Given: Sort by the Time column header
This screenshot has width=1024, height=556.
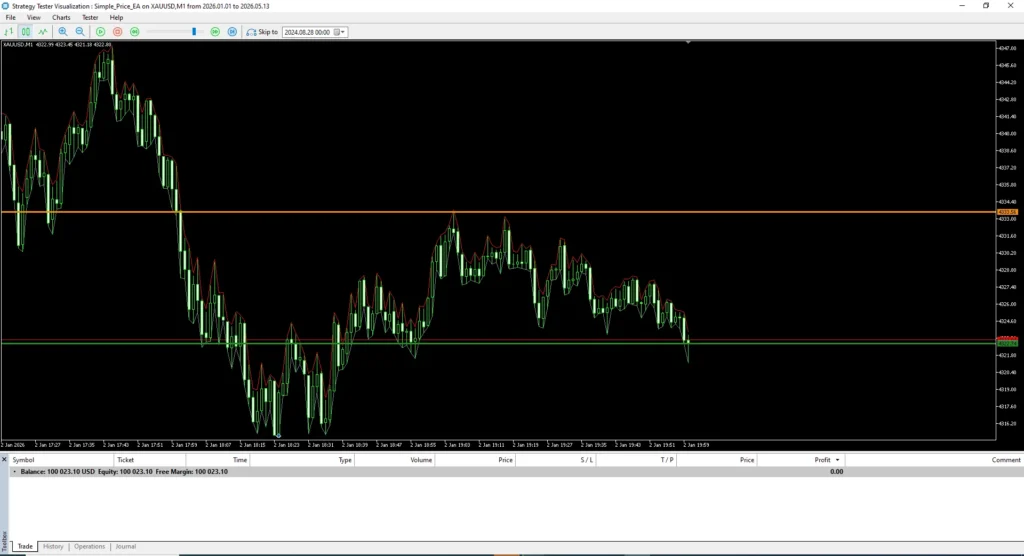Looking at the screenshot, I should tap(217, 460).
